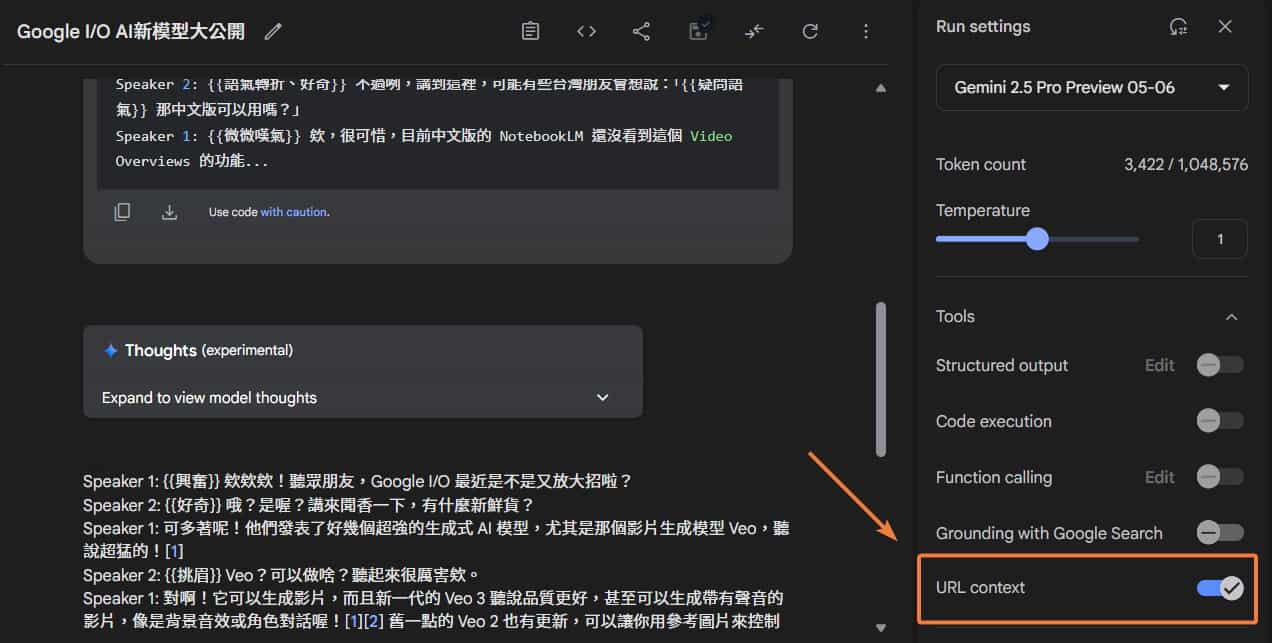The image size is (1272, 643).
Task: Click the save prompt icon
Action: tap(699, 31)
